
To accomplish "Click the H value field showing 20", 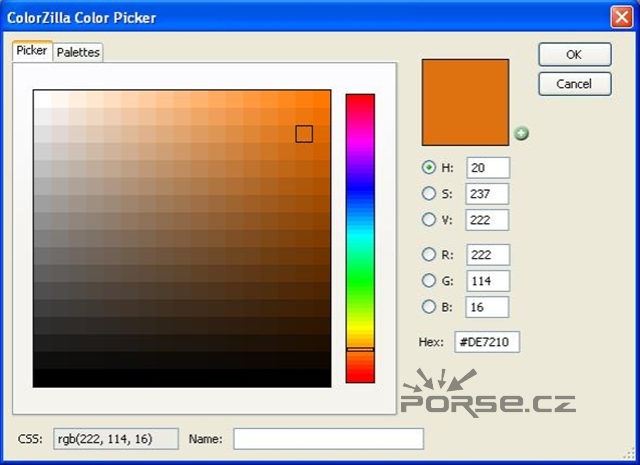I will click(x=488, y=167).
